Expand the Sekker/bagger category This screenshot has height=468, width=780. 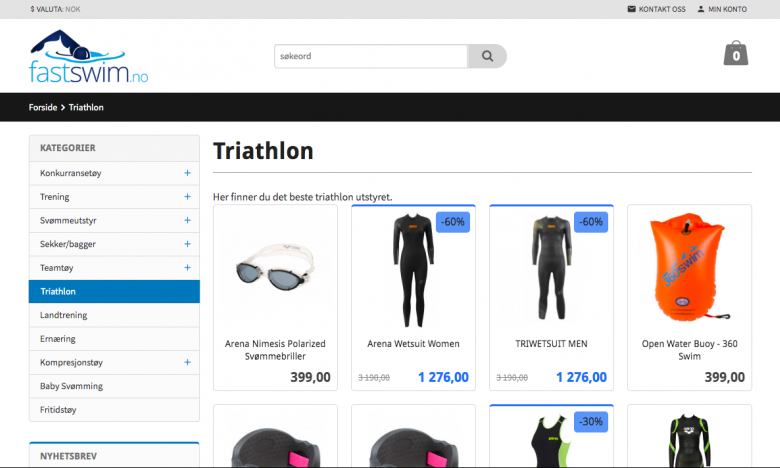coord(188,244)
